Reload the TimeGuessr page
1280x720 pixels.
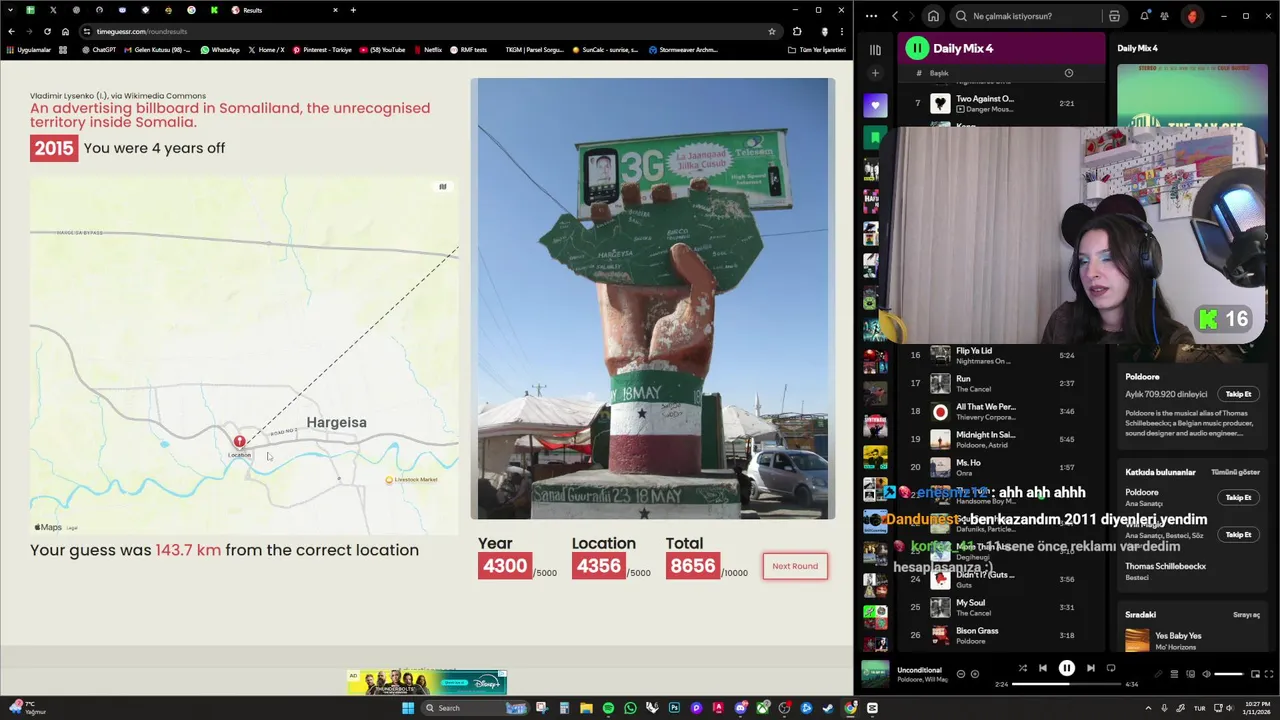point(47,31)
